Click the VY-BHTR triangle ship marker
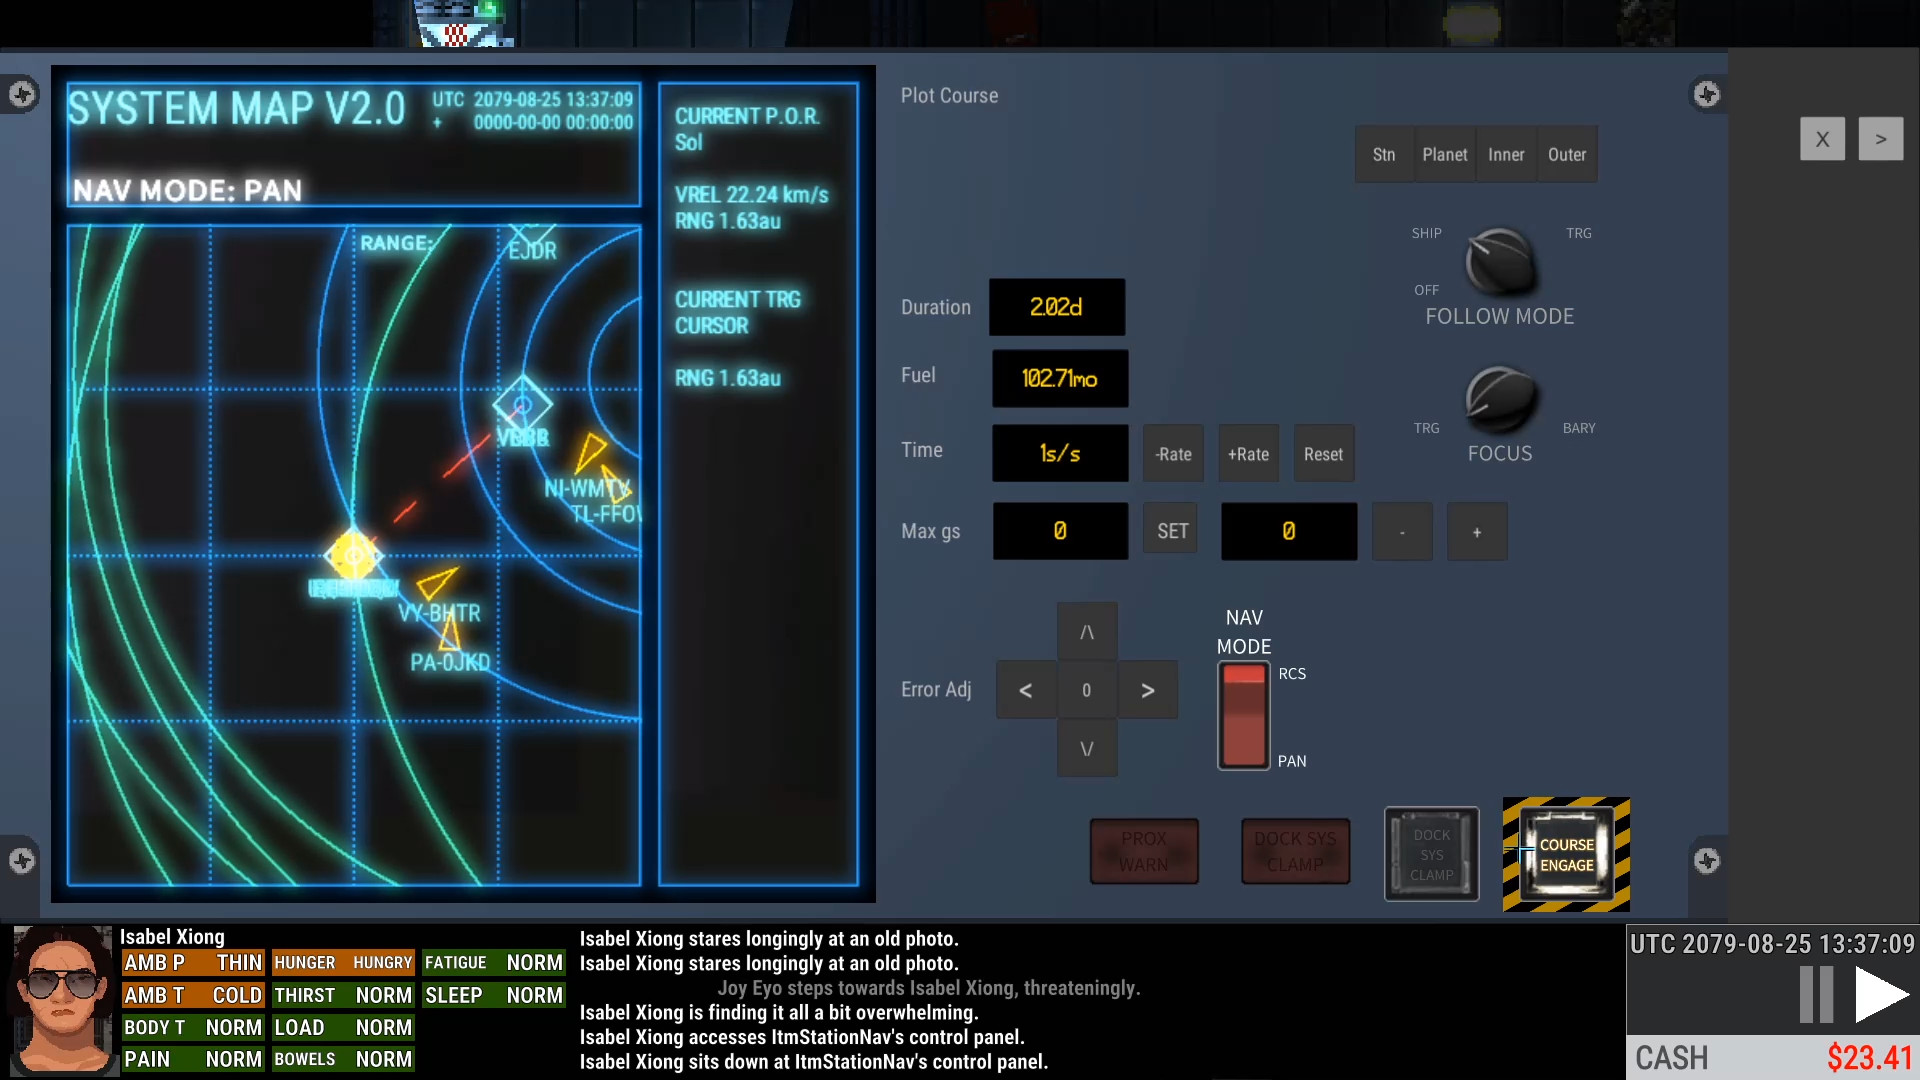 [x=436, y=583]
